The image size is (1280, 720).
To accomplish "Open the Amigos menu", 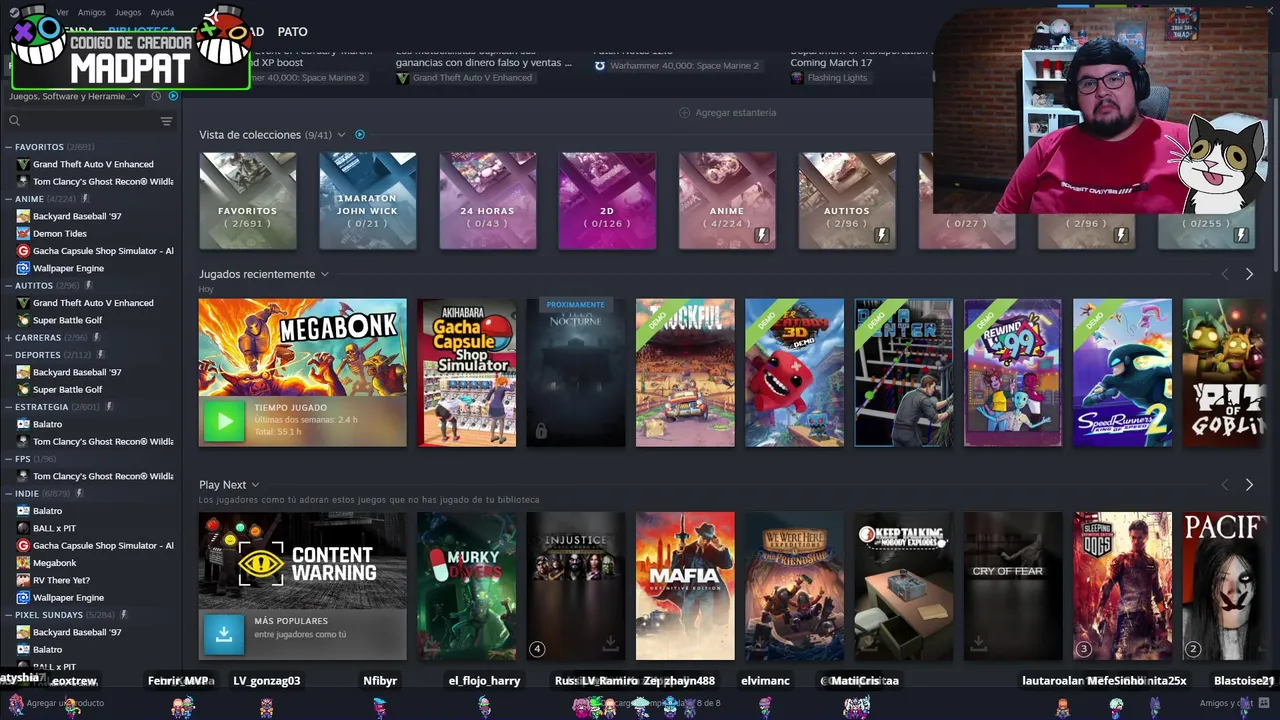I will [92, 12].
